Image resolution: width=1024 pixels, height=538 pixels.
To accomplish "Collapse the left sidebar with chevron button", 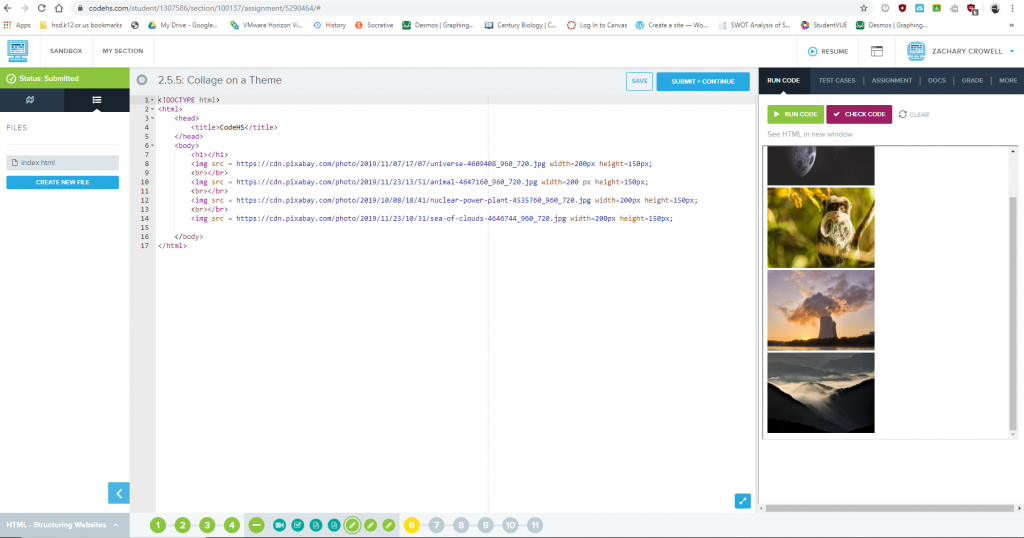I will tap(119, 492).
